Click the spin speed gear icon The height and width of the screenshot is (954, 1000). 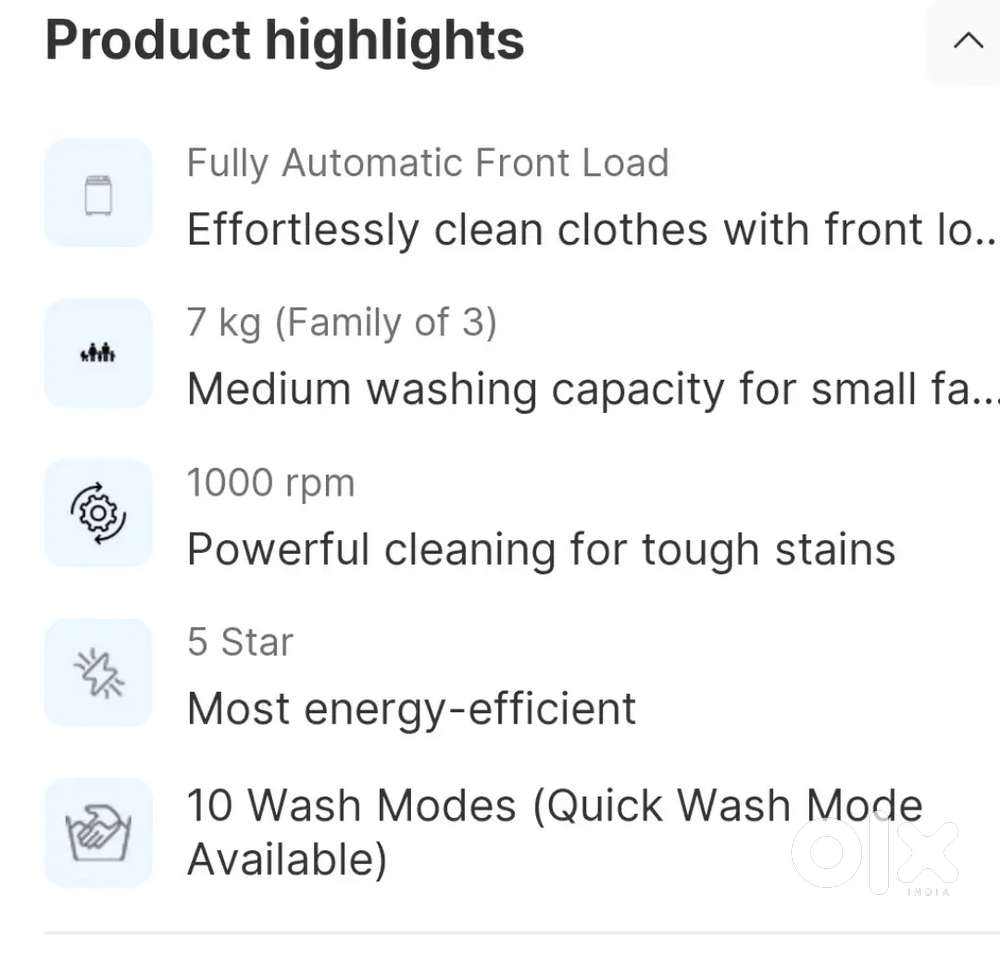[x=98, y=513]
